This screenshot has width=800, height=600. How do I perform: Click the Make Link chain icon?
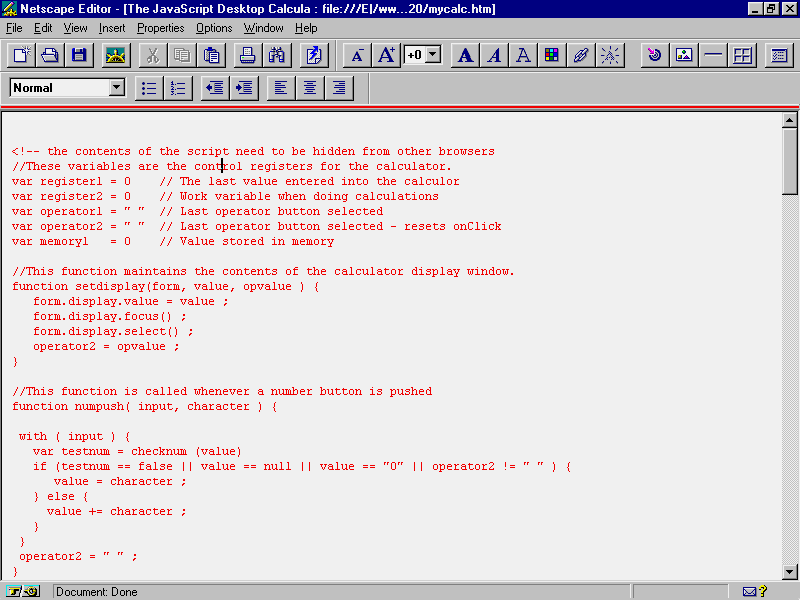(581, 55)
